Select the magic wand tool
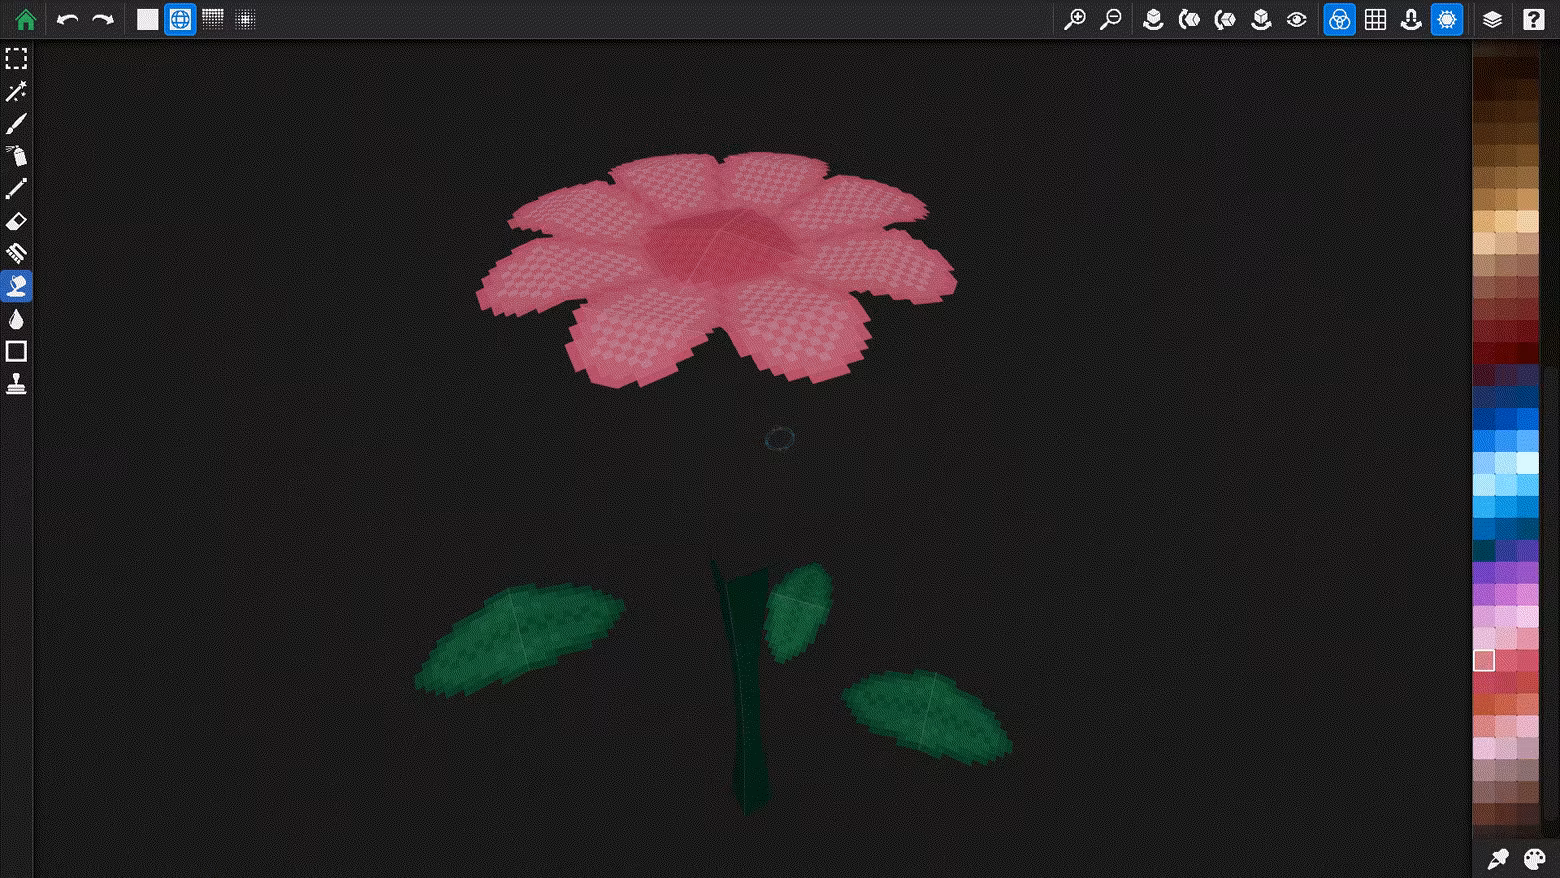 point(16,92)
